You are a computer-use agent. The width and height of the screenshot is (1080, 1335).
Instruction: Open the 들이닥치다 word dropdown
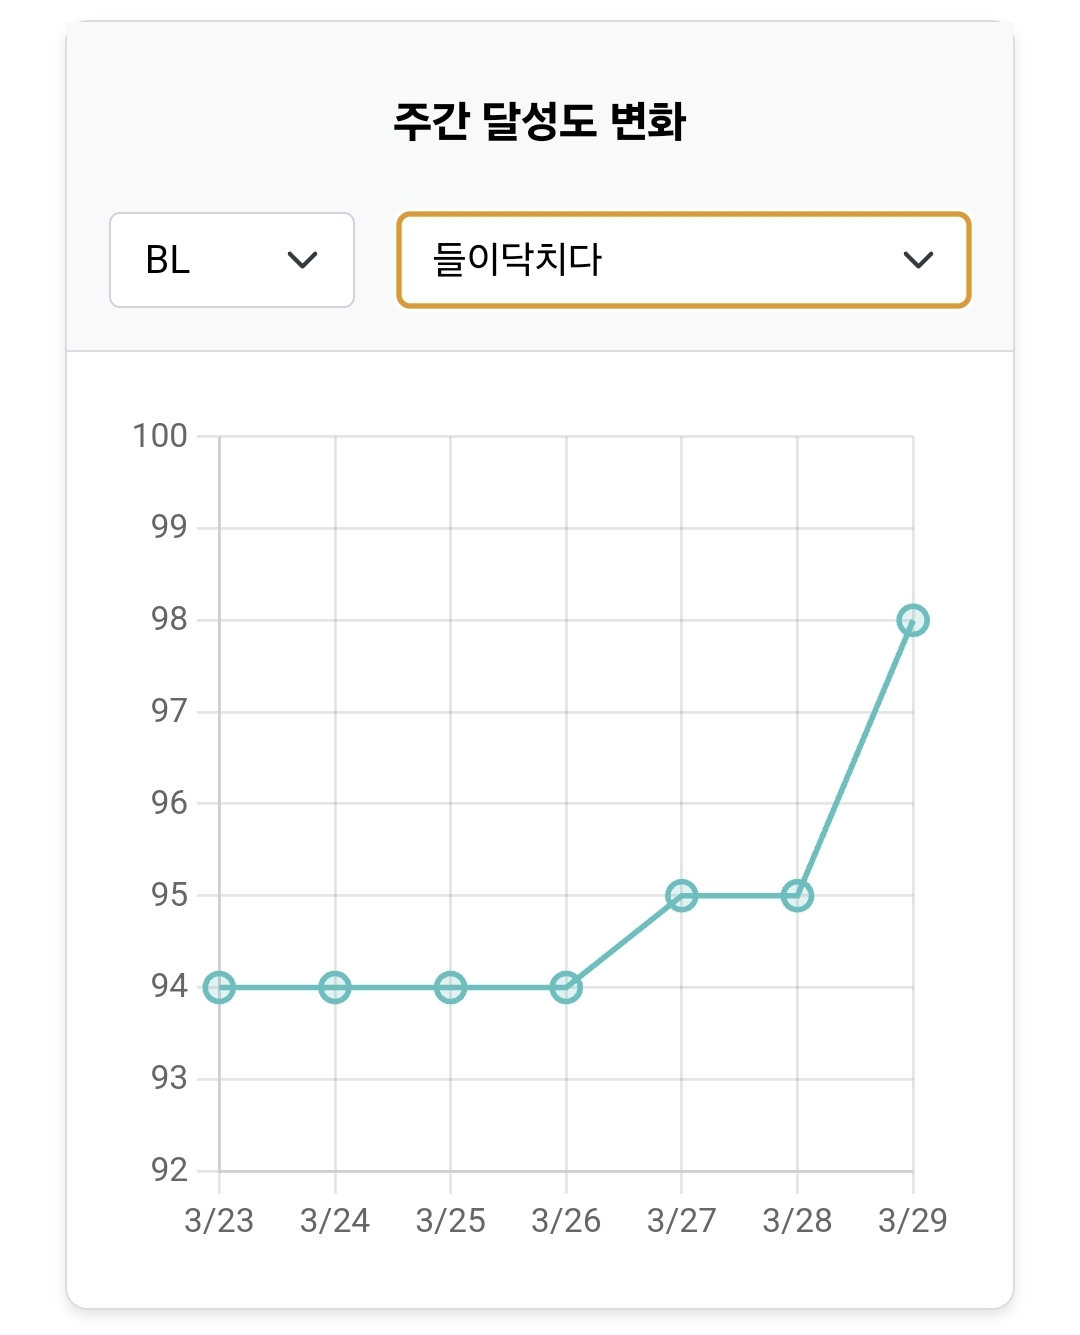(683, 260)
